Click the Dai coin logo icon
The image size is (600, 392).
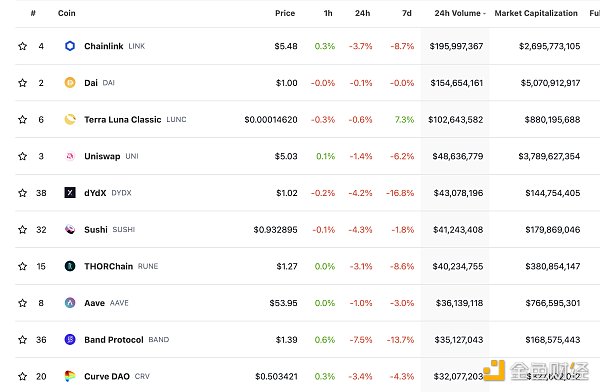(x=70, y=83)
